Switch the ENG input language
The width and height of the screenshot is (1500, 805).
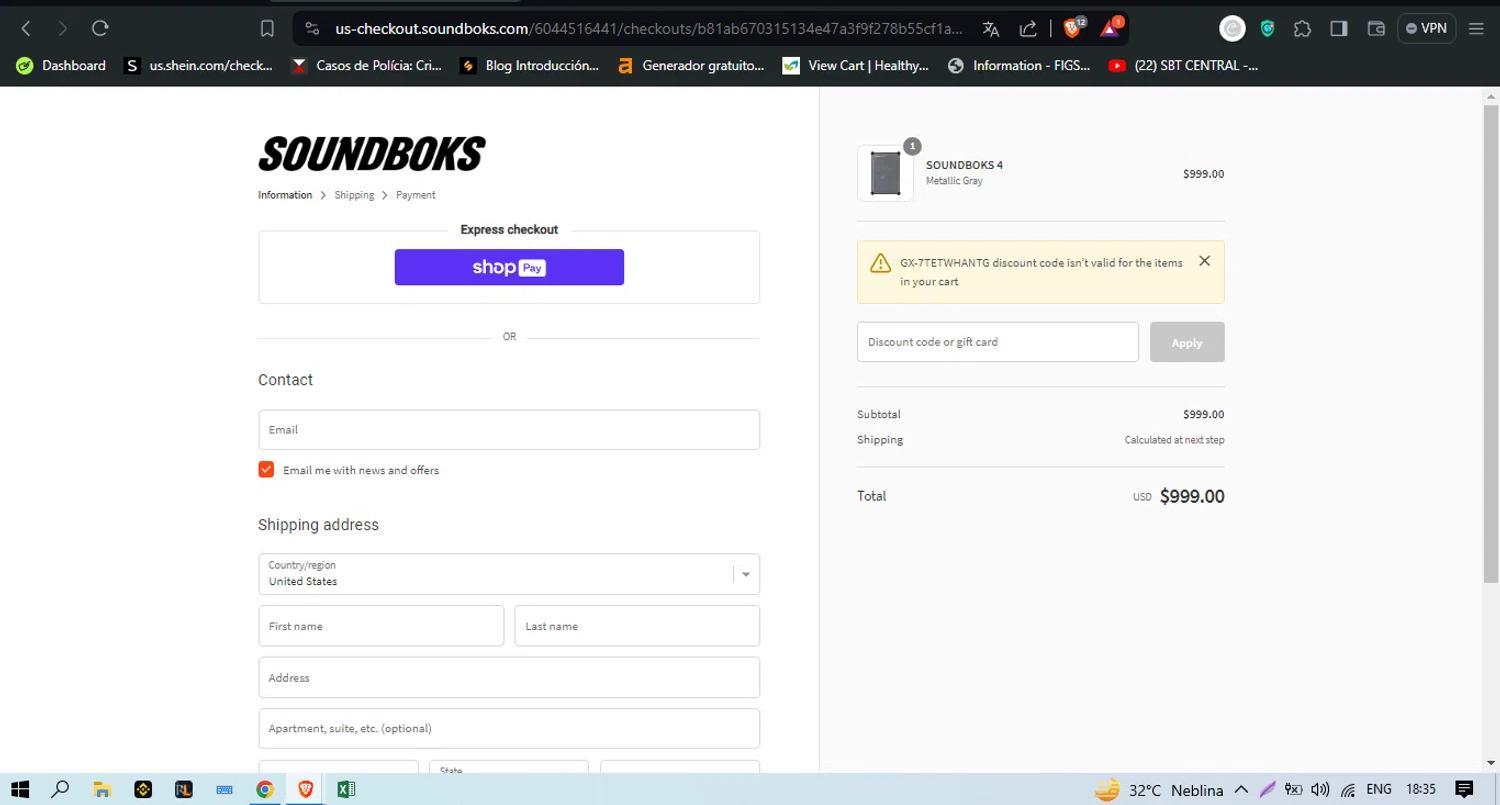[1379, 789]
